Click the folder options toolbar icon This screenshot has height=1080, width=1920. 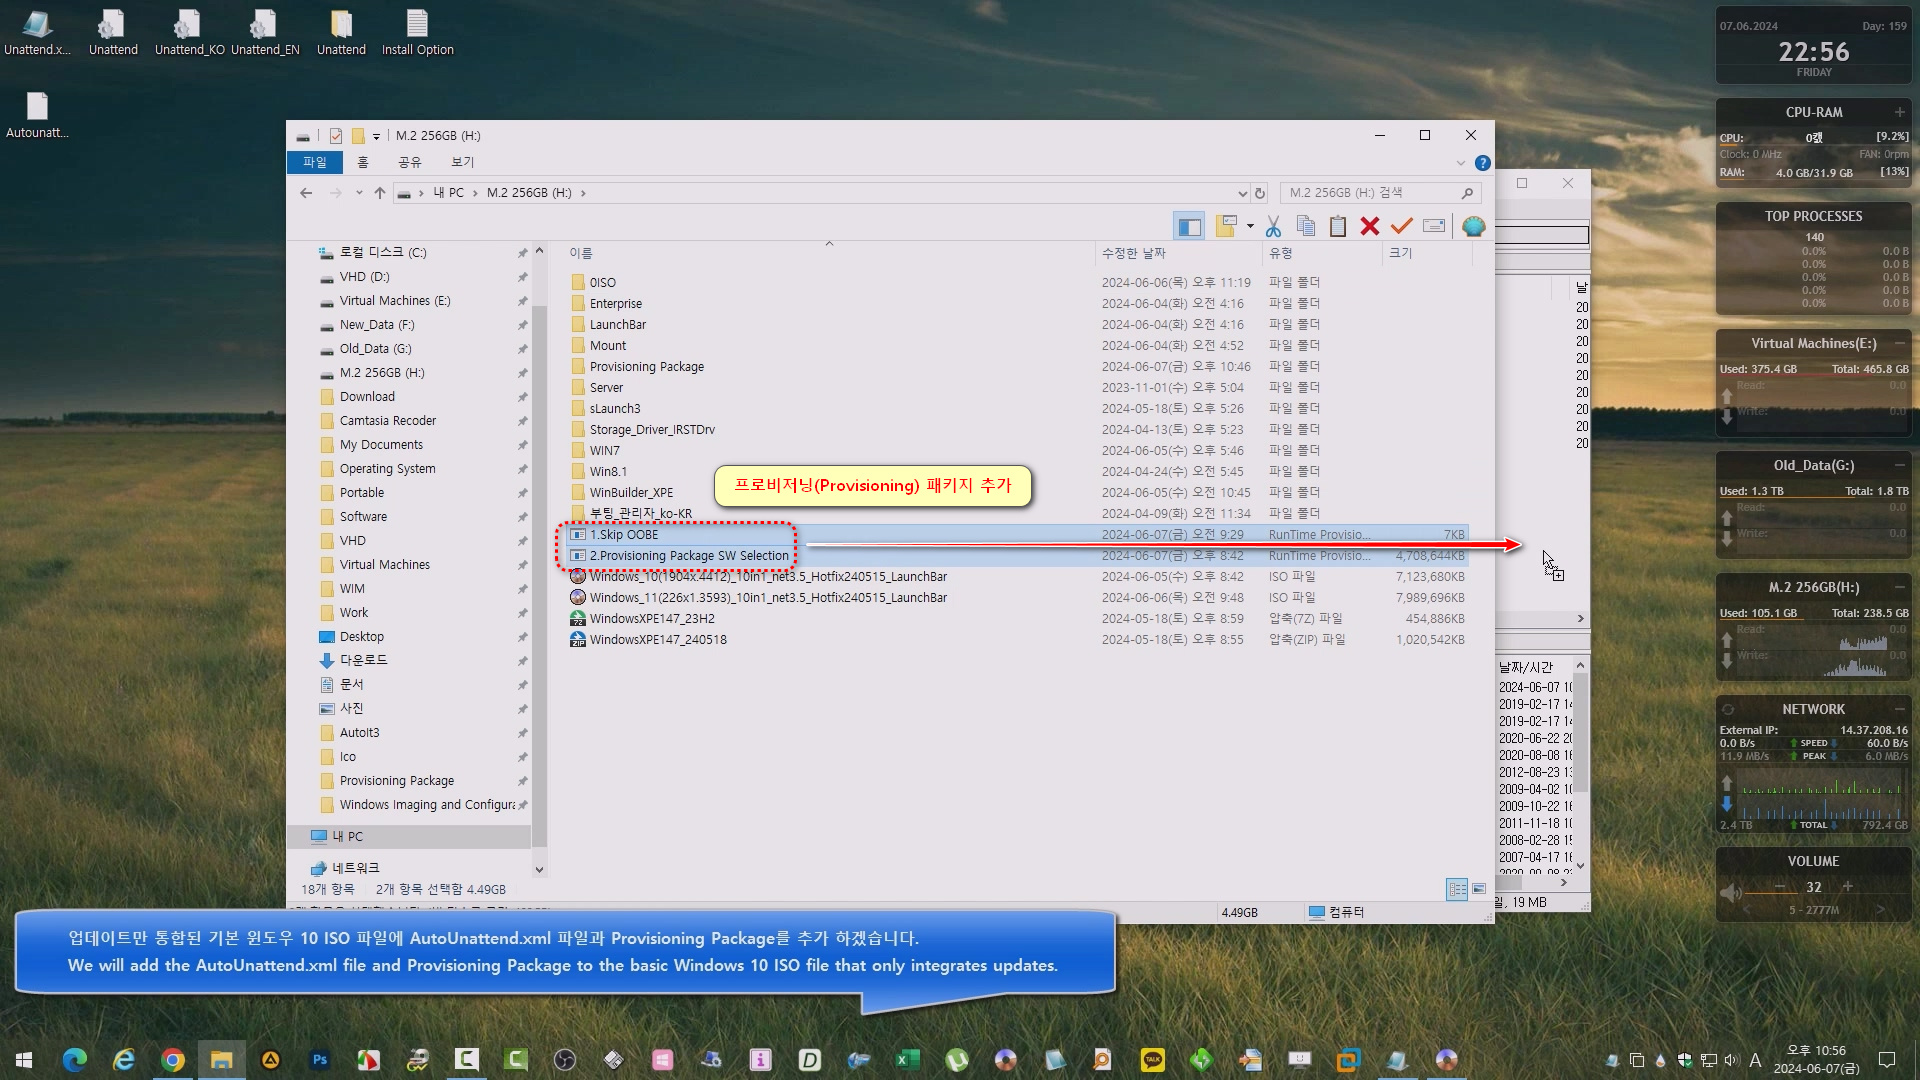coord(1227,227)
